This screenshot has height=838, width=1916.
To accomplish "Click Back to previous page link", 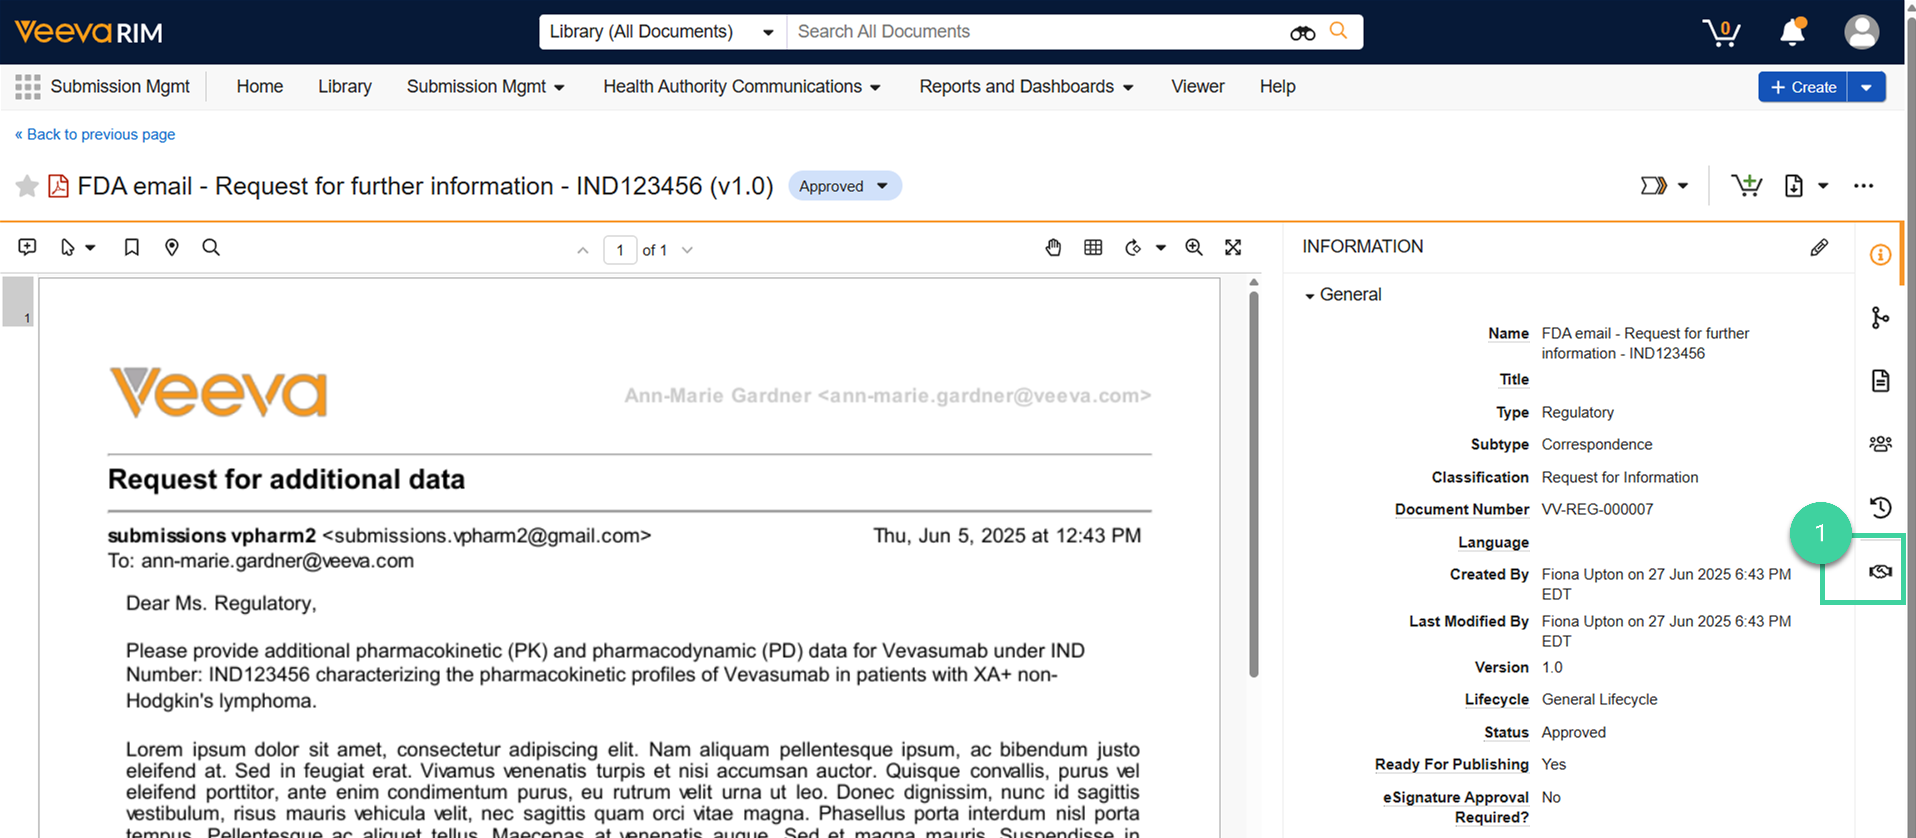I will pos(95,134).
